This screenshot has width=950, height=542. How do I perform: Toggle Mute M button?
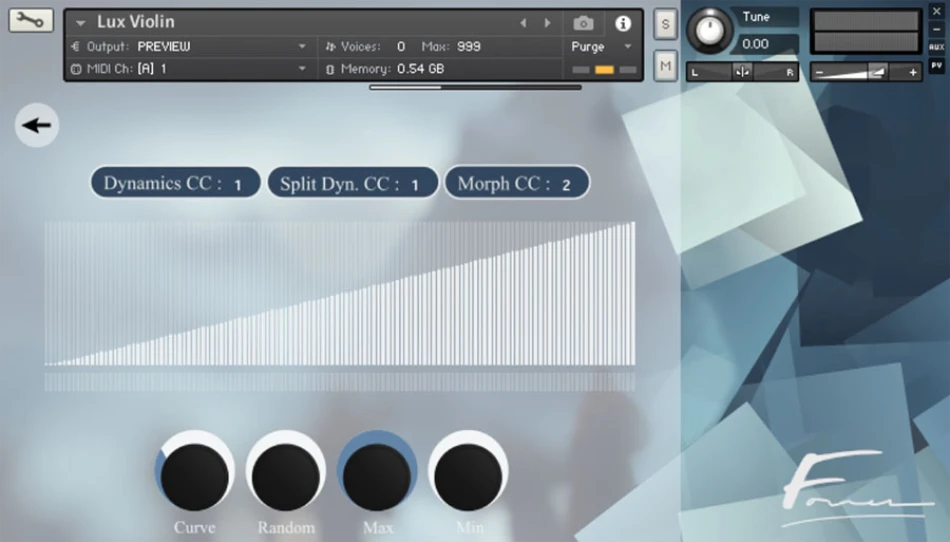click(665, 65)
